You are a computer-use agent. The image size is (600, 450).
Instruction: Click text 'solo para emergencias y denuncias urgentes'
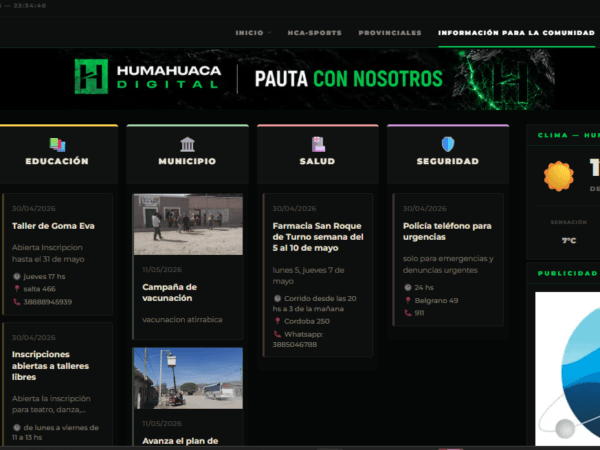(x=448, y=264)
